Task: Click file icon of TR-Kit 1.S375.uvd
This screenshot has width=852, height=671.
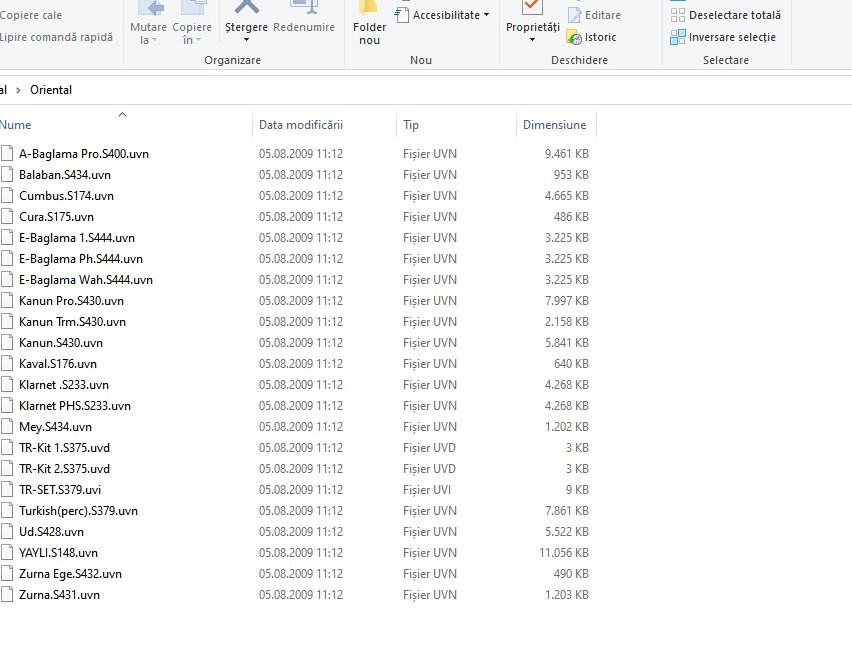Action: pos(7,448)
